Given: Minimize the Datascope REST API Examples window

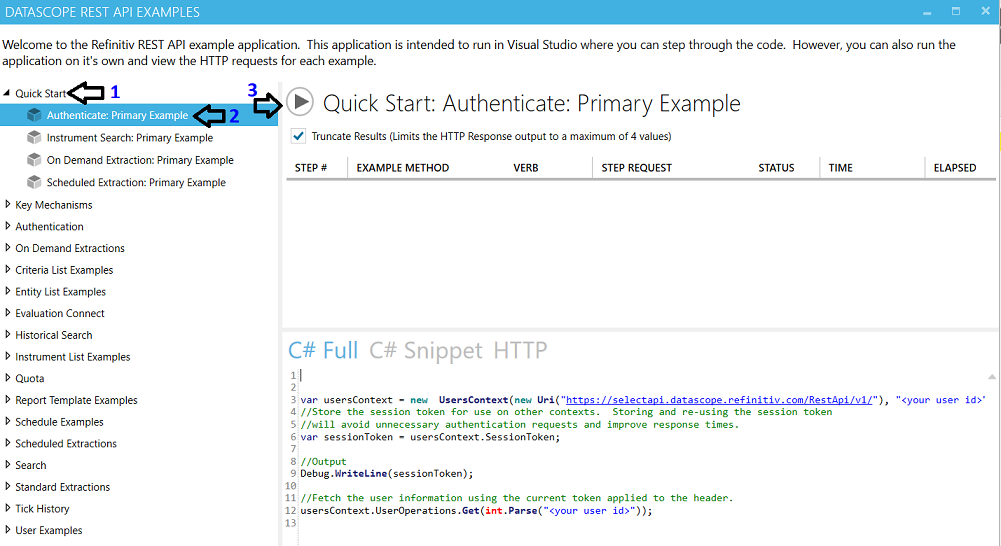Looking at the screenshot, I should point(927,12).
